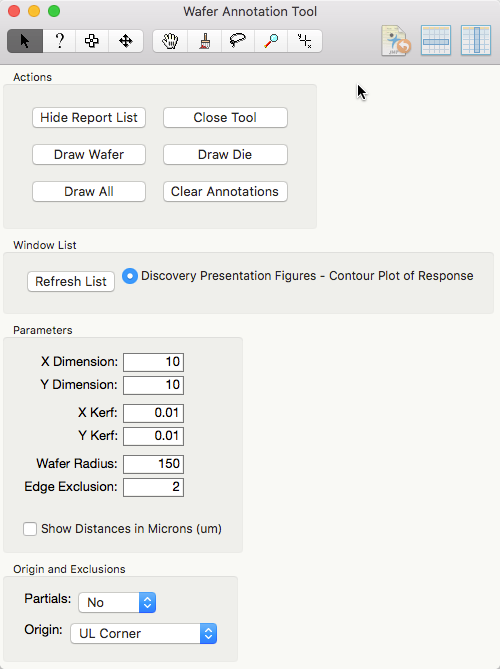Pick the four-arrow scroller tool

click(125, 41)
